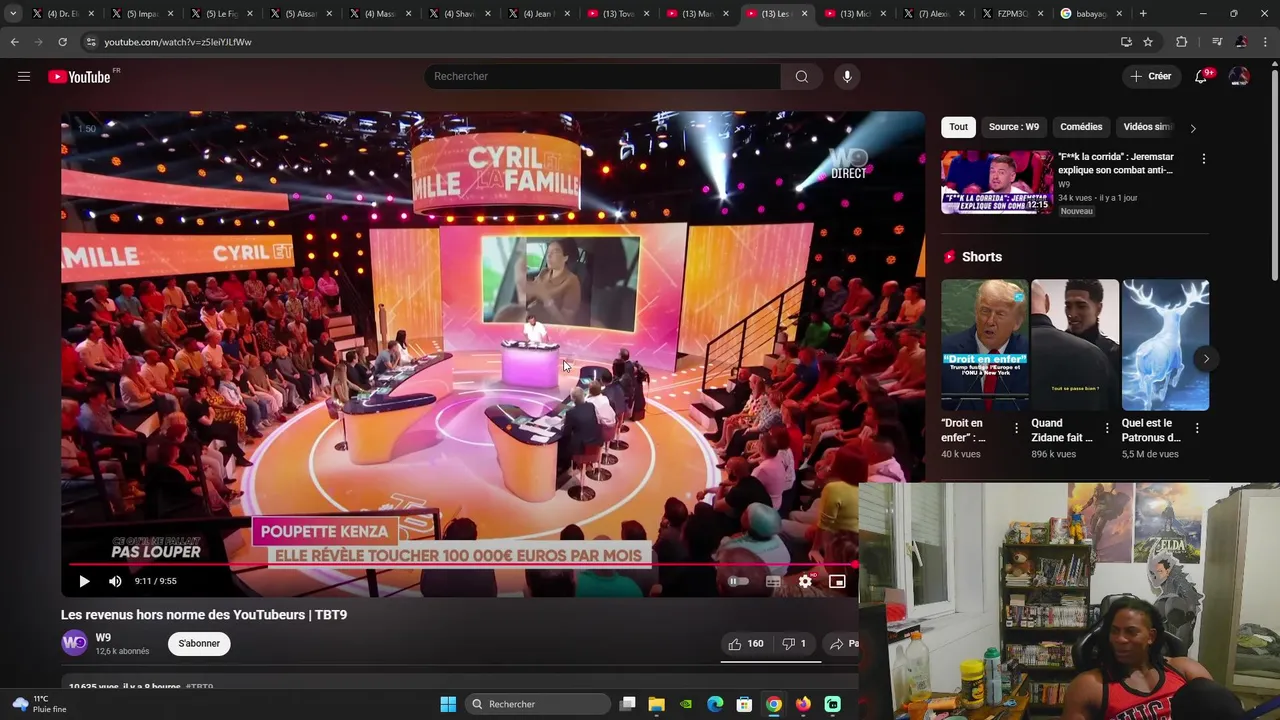Reload the page

(x=62, y=42)
